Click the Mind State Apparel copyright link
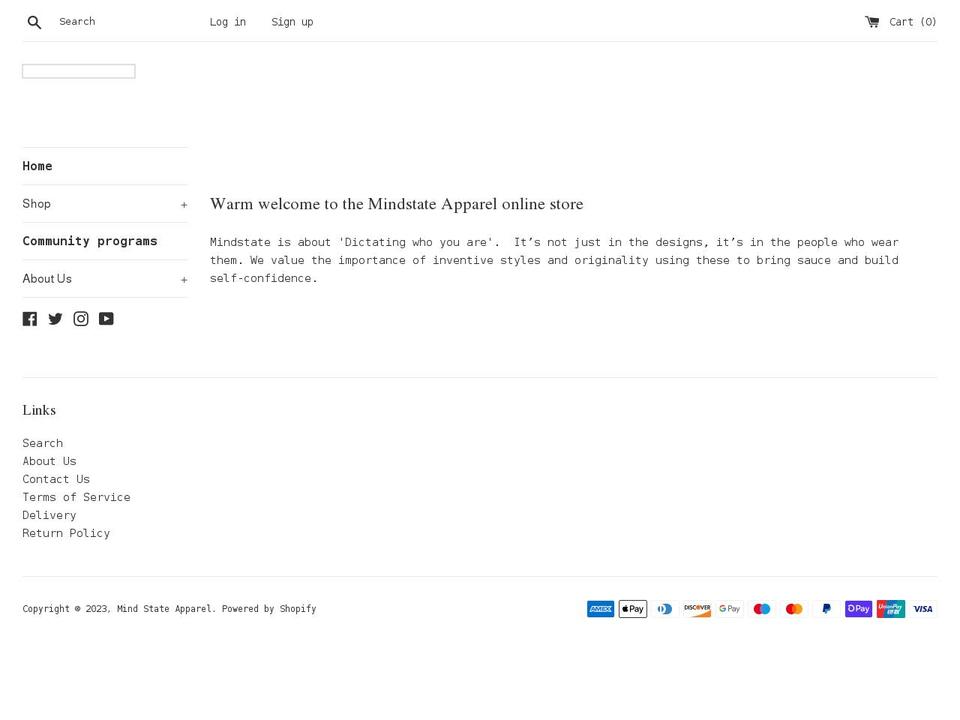The width and height of the screenshot is (960, 720). point(165,609)
